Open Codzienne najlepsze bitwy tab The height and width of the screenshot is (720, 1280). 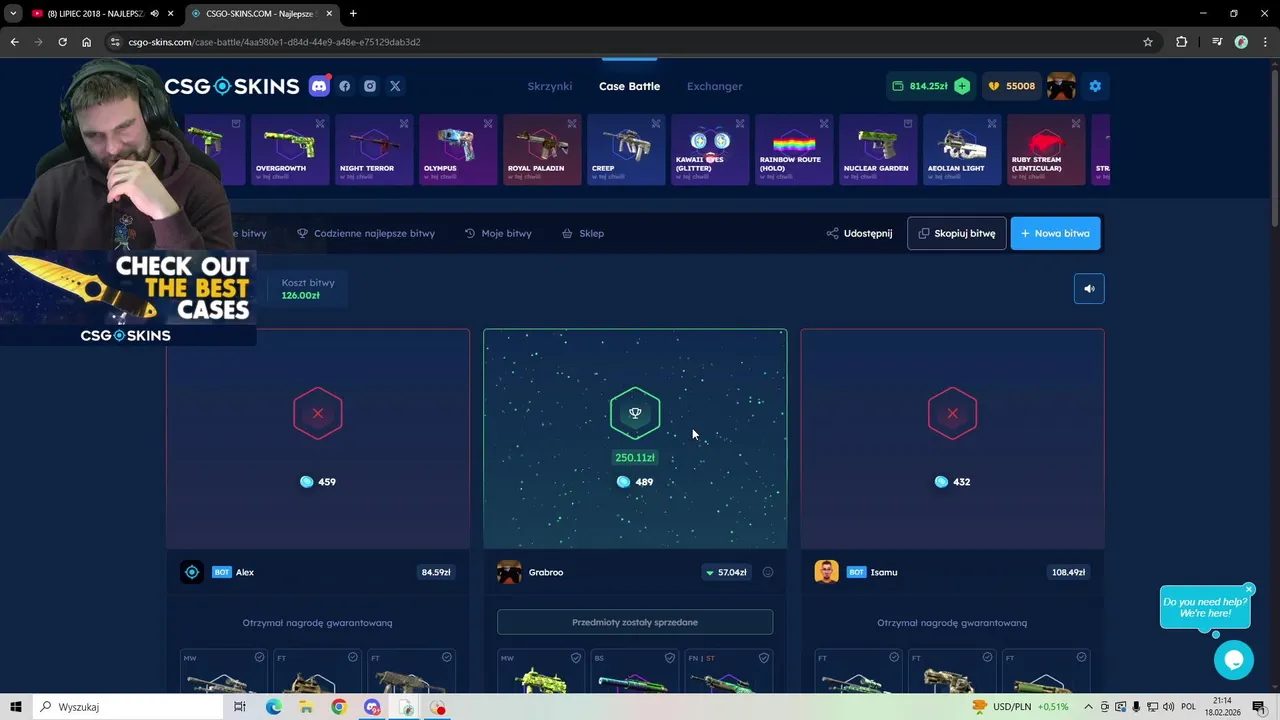[x=366, y=233]
